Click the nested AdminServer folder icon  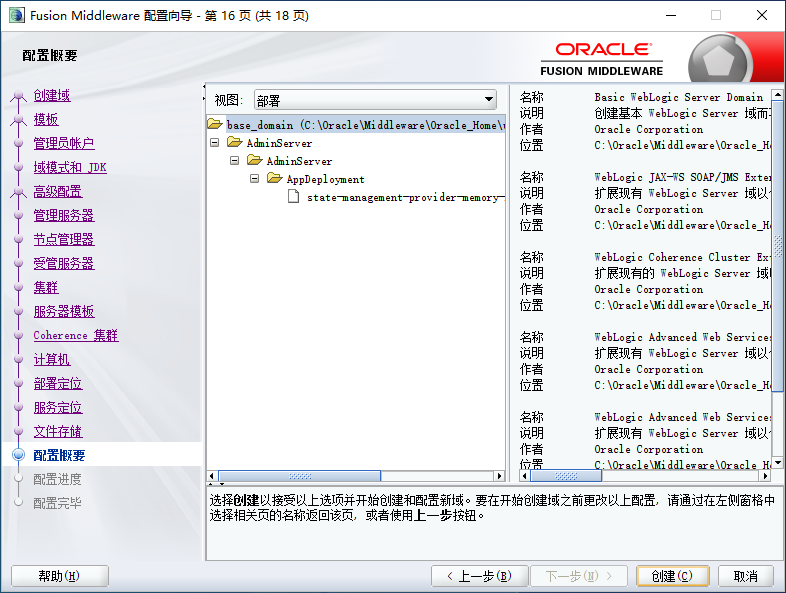click(255, 160)
